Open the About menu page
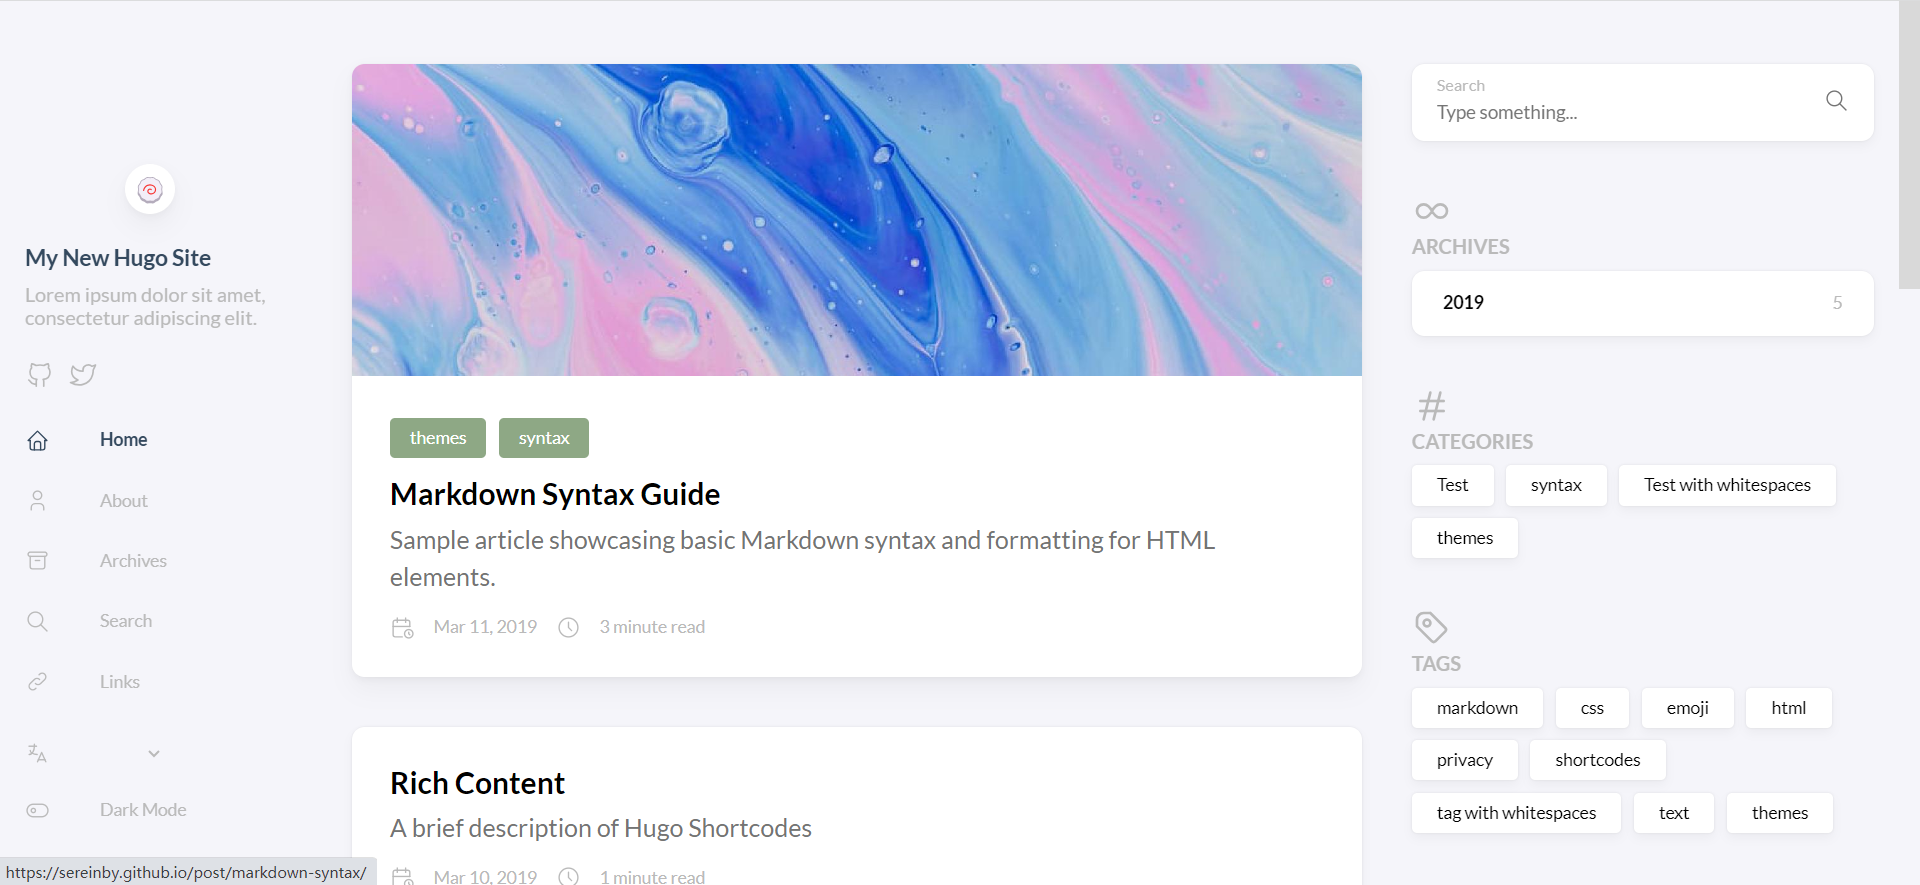This screenshot has width=1920, height=885. pos(124,501)
